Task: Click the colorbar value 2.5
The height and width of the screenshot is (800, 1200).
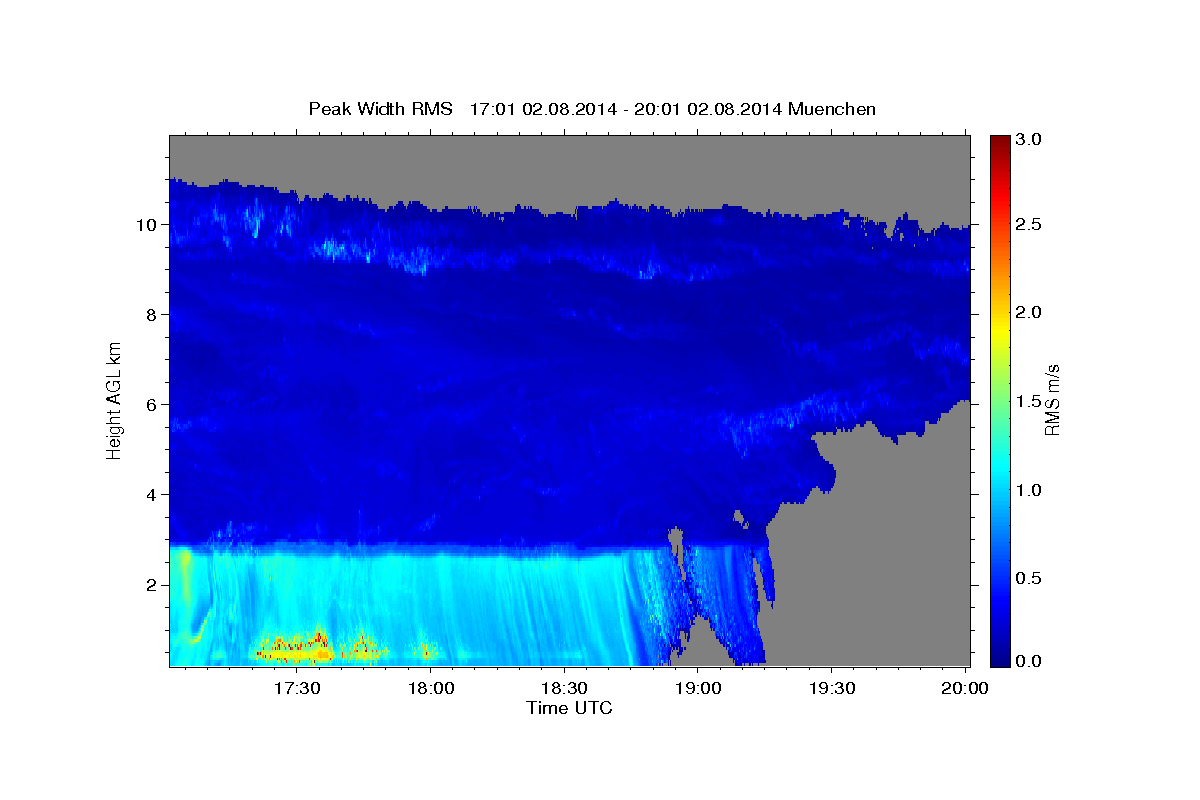Action: (1029, 225)
